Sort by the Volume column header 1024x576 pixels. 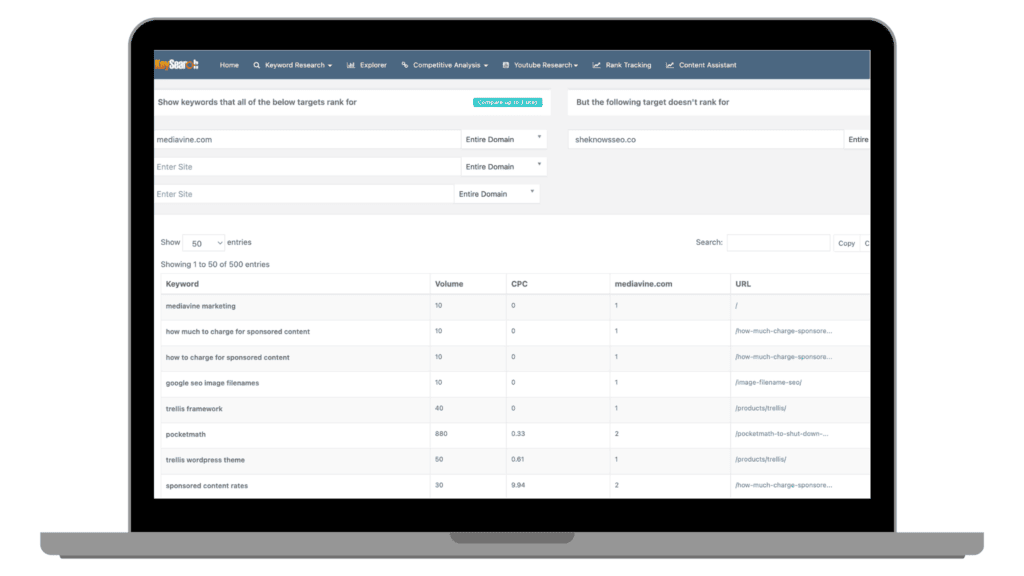click(x=468, y=284)
